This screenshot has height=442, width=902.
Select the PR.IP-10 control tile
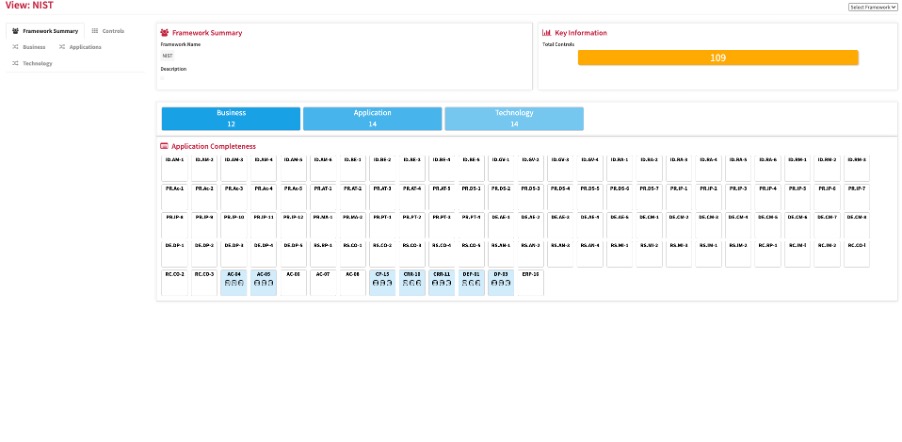[x=234, y=226]
